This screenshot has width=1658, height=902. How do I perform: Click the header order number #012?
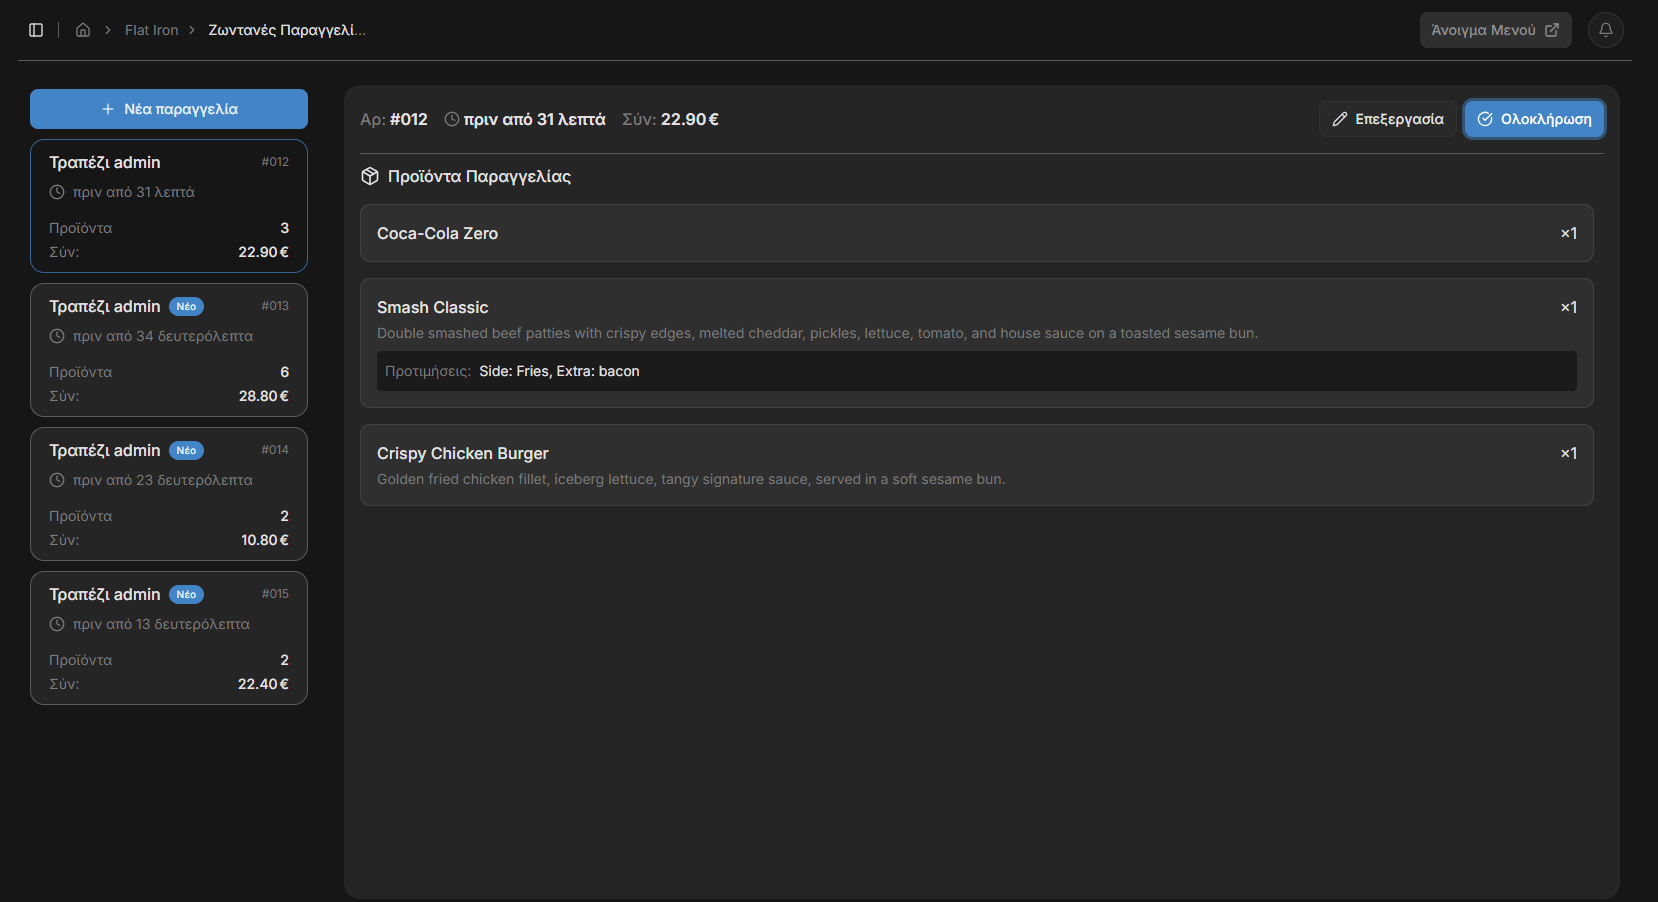(409, 119)
